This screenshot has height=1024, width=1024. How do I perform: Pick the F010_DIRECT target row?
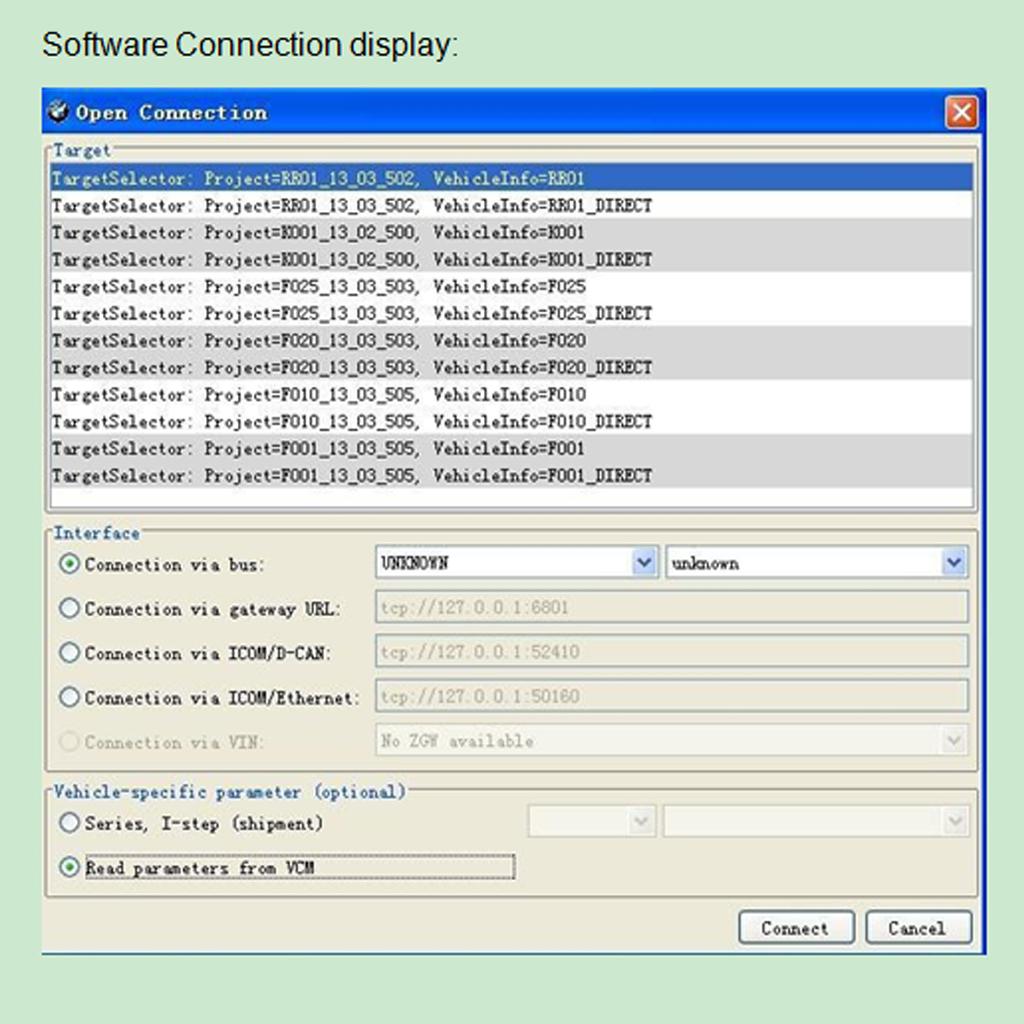[351, 422]
